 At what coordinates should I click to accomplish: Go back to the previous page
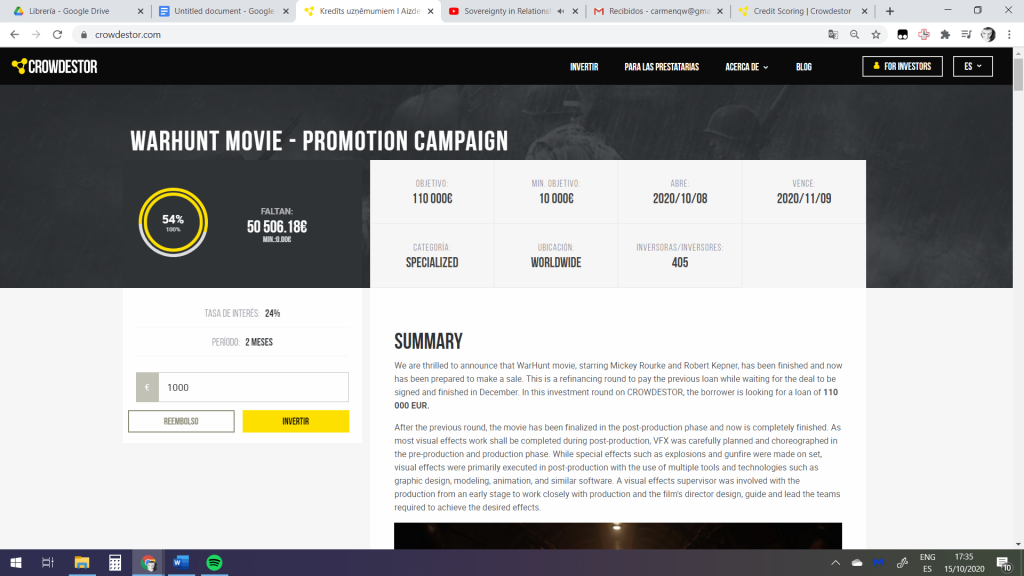click(x=14, y=35)
